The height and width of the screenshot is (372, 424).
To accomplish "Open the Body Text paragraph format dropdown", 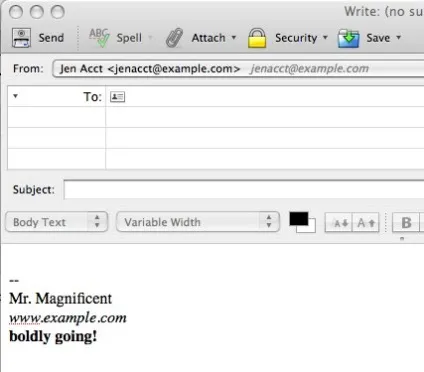I will point(57,222).
